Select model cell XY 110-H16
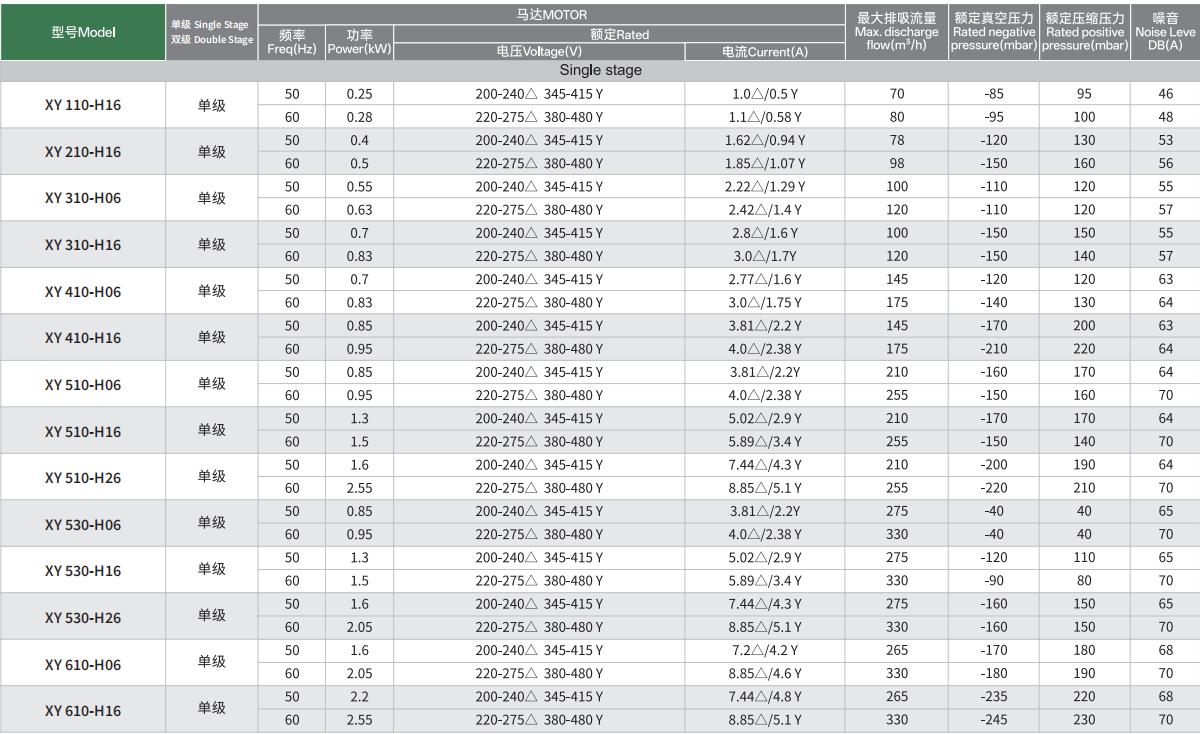Screen dimensions: 1200x734 83,105
